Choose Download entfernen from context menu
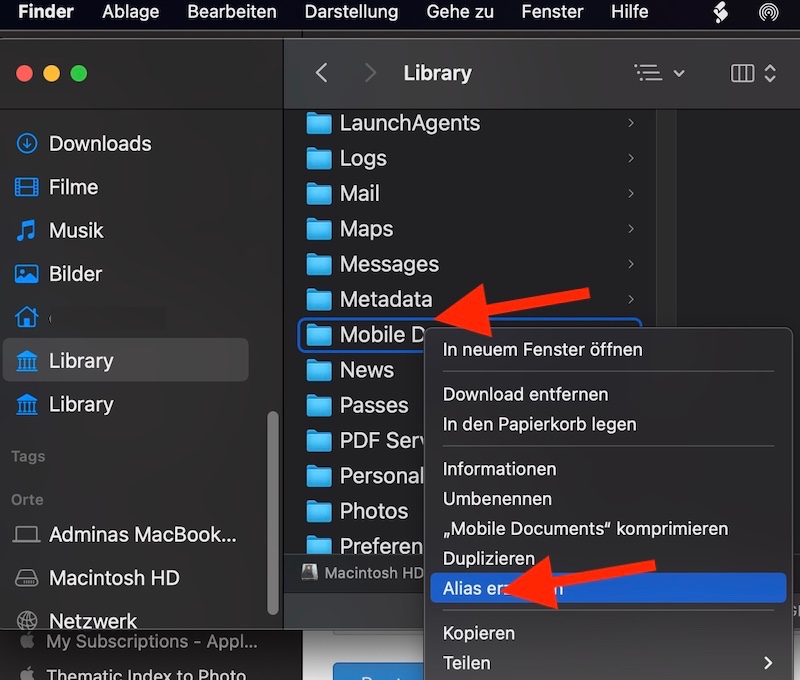 pos(526,394)
